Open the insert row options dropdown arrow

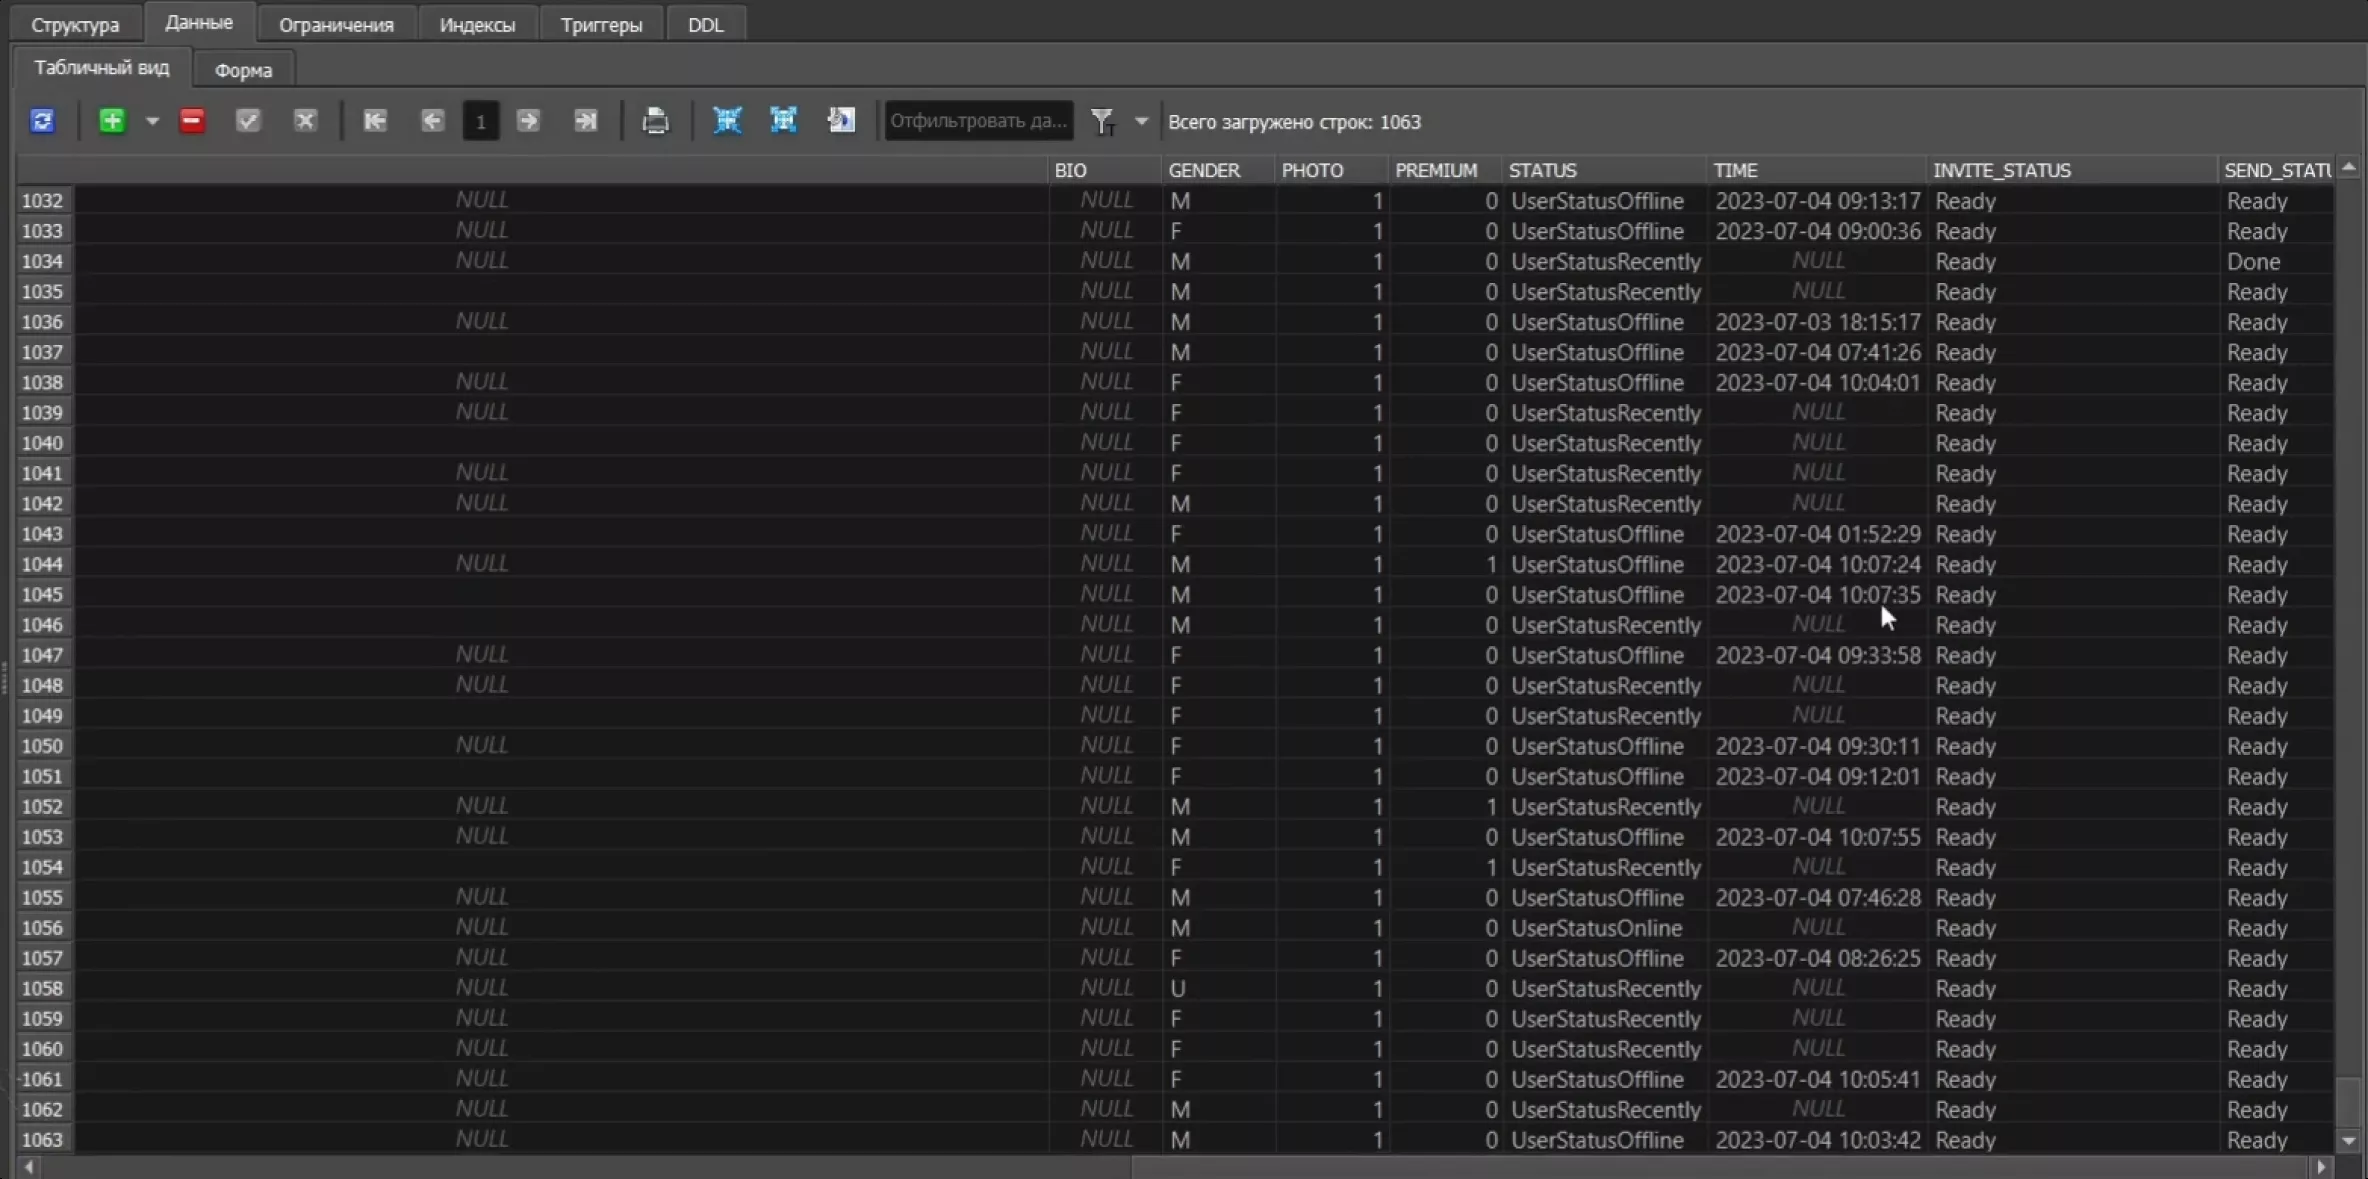(x=152, y=121)
